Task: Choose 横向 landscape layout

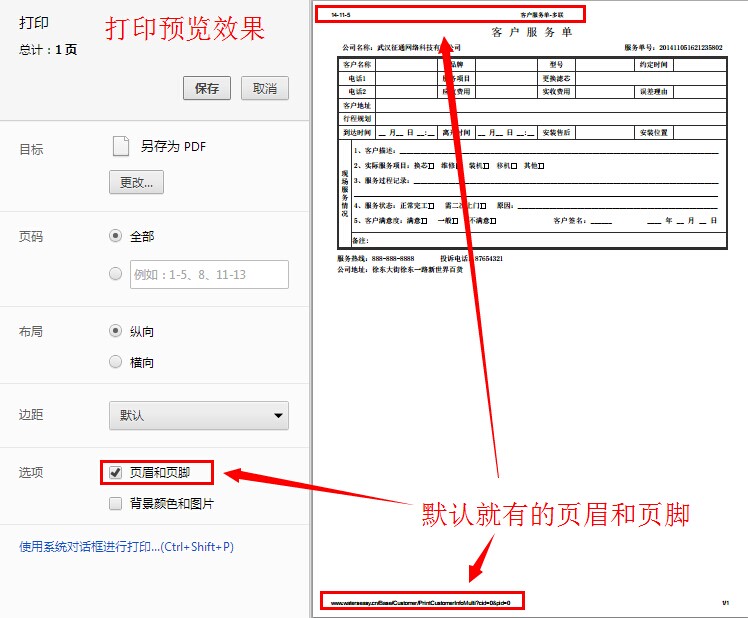Action: click(116, 362)
